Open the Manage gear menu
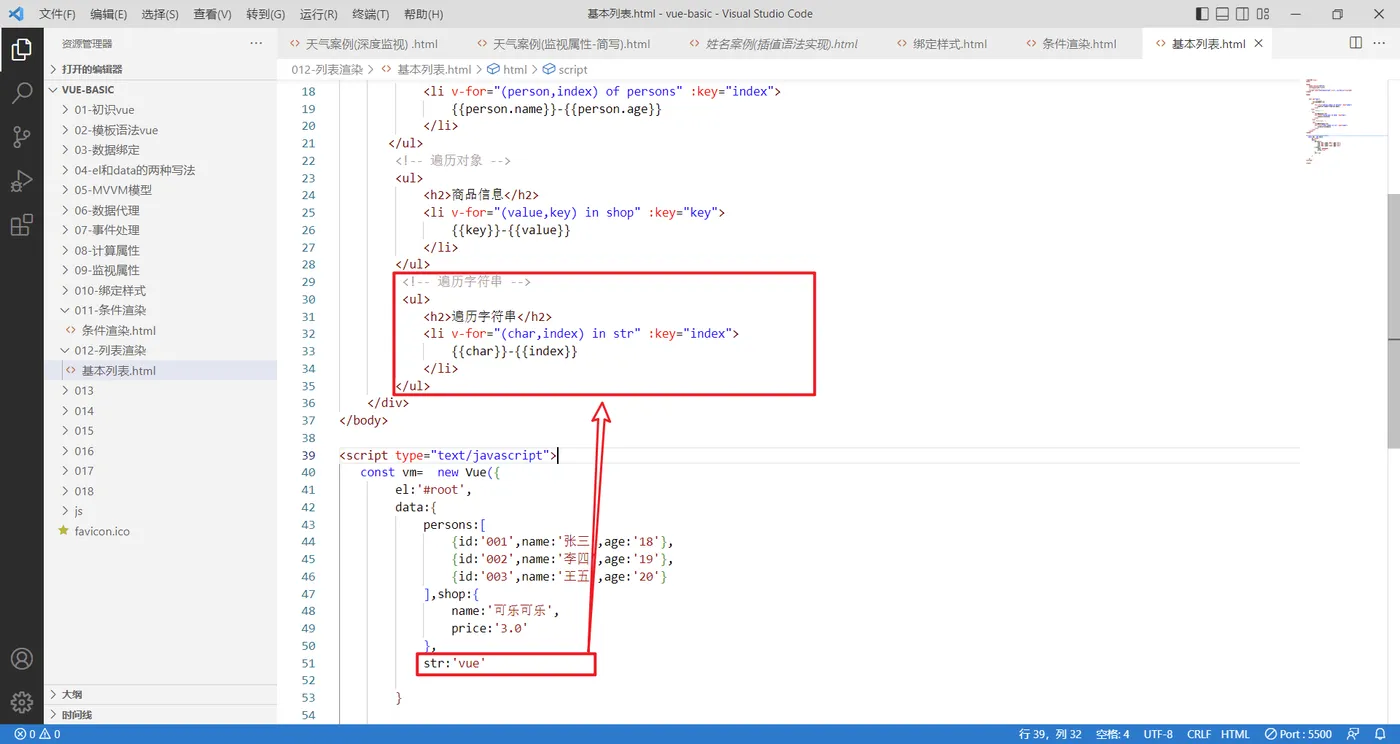 pos(21,702)
